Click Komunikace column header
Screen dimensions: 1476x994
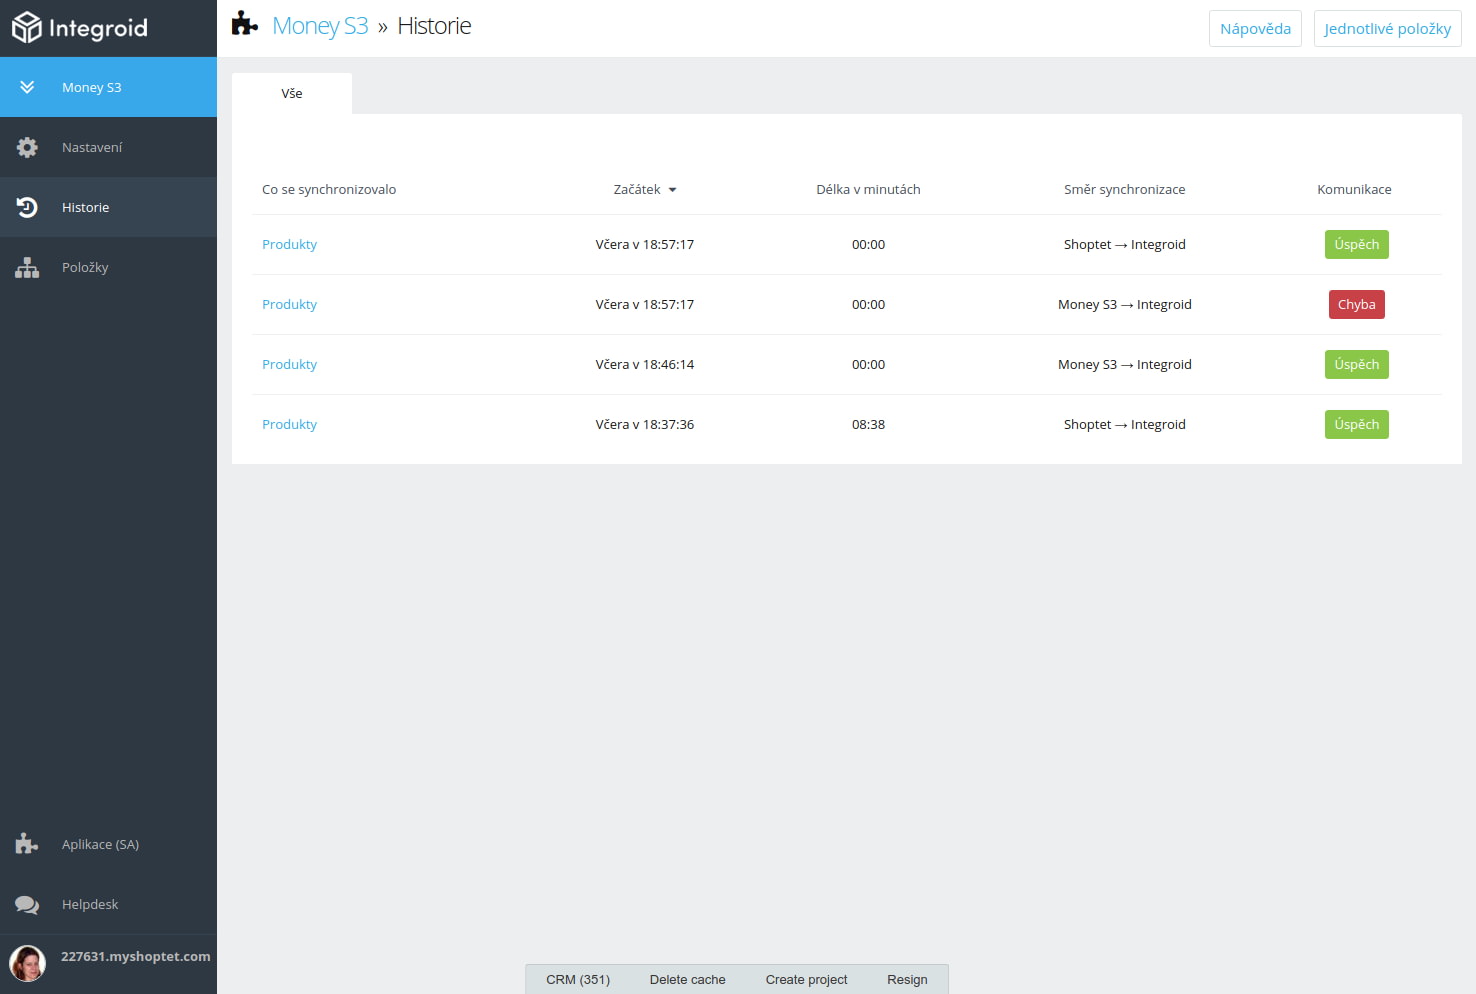[1354, 189]
